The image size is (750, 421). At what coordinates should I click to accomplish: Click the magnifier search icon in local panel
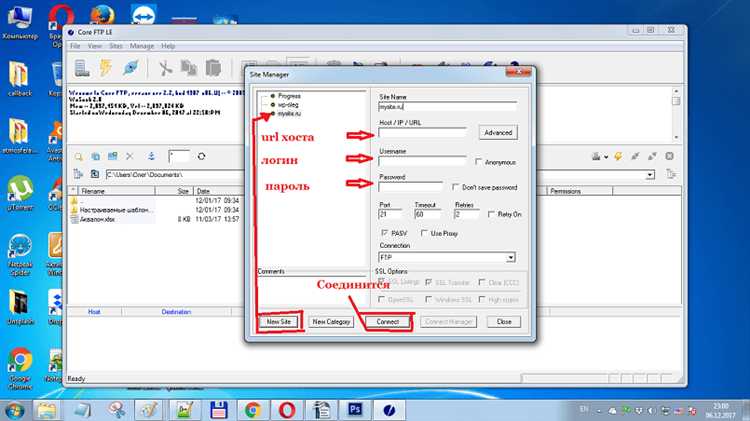click(78, 156)
